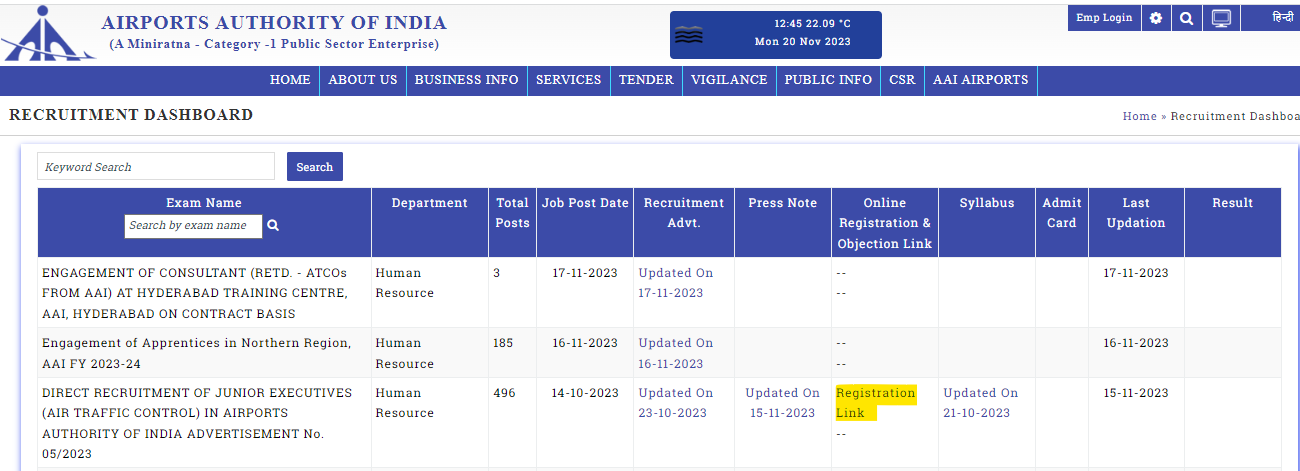The image size is (1300, 471).
Task: Click the Airports Authority of India logo
Action: [47, 34]
